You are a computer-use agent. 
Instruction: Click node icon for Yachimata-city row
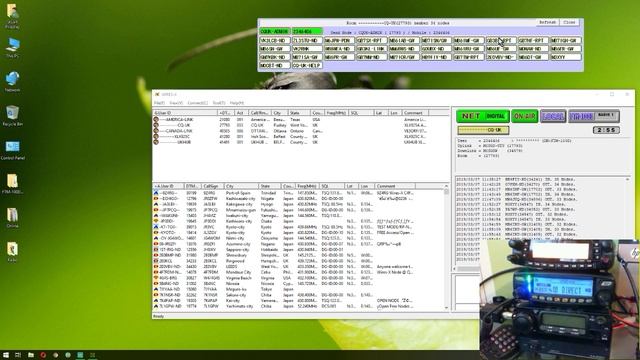tap(156, 306)
